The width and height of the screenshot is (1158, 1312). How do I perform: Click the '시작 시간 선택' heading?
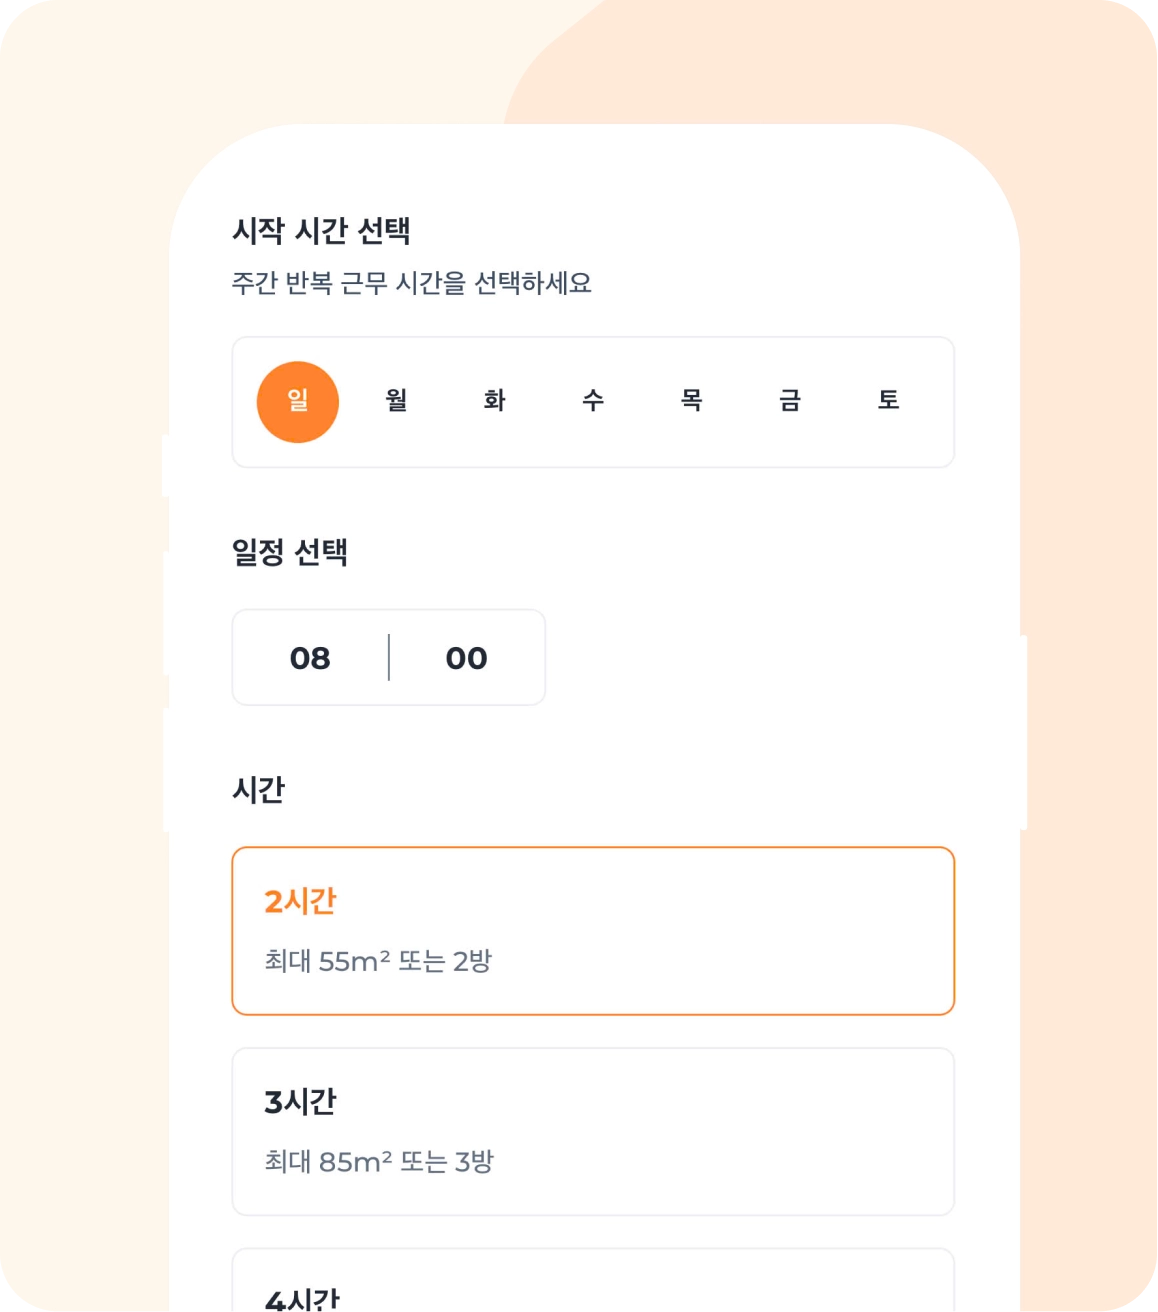point(321,231)
